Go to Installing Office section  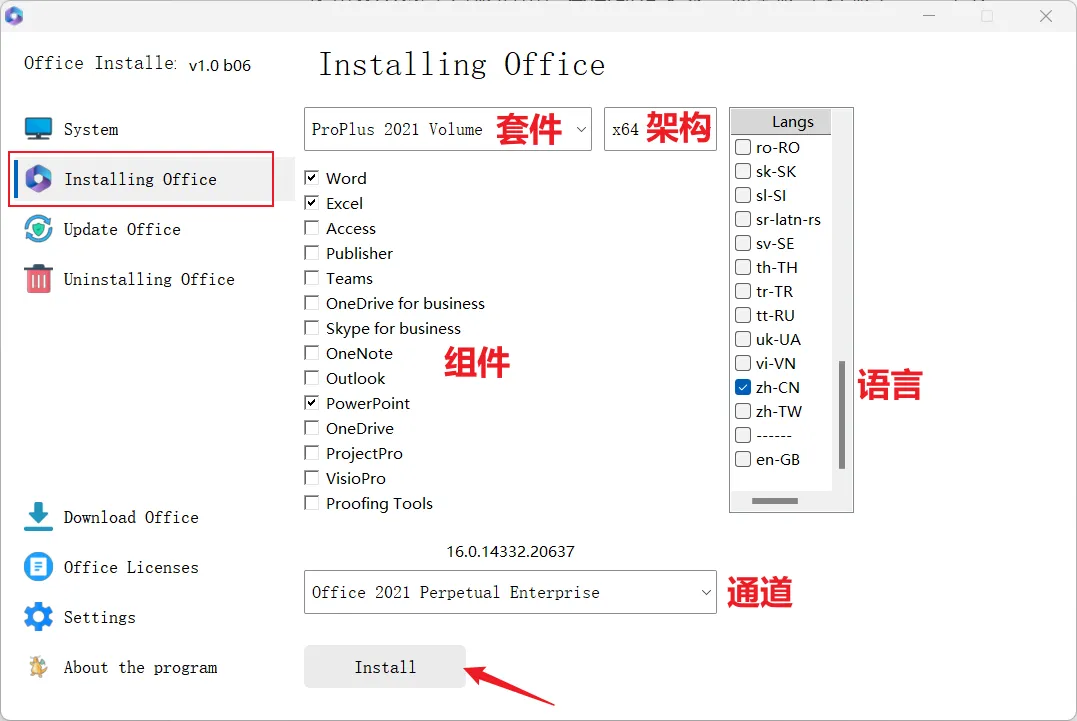coord(140,179)
